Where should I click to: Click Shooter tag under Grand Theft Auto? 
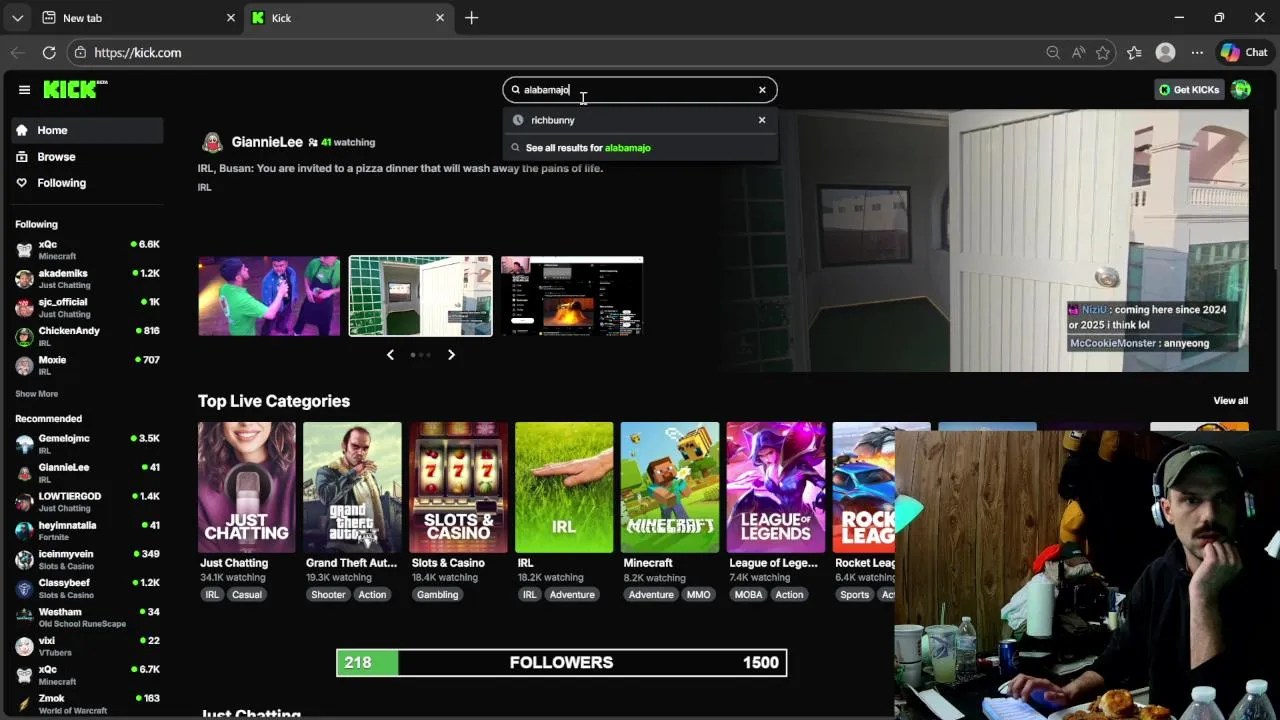tap(328, 595)
